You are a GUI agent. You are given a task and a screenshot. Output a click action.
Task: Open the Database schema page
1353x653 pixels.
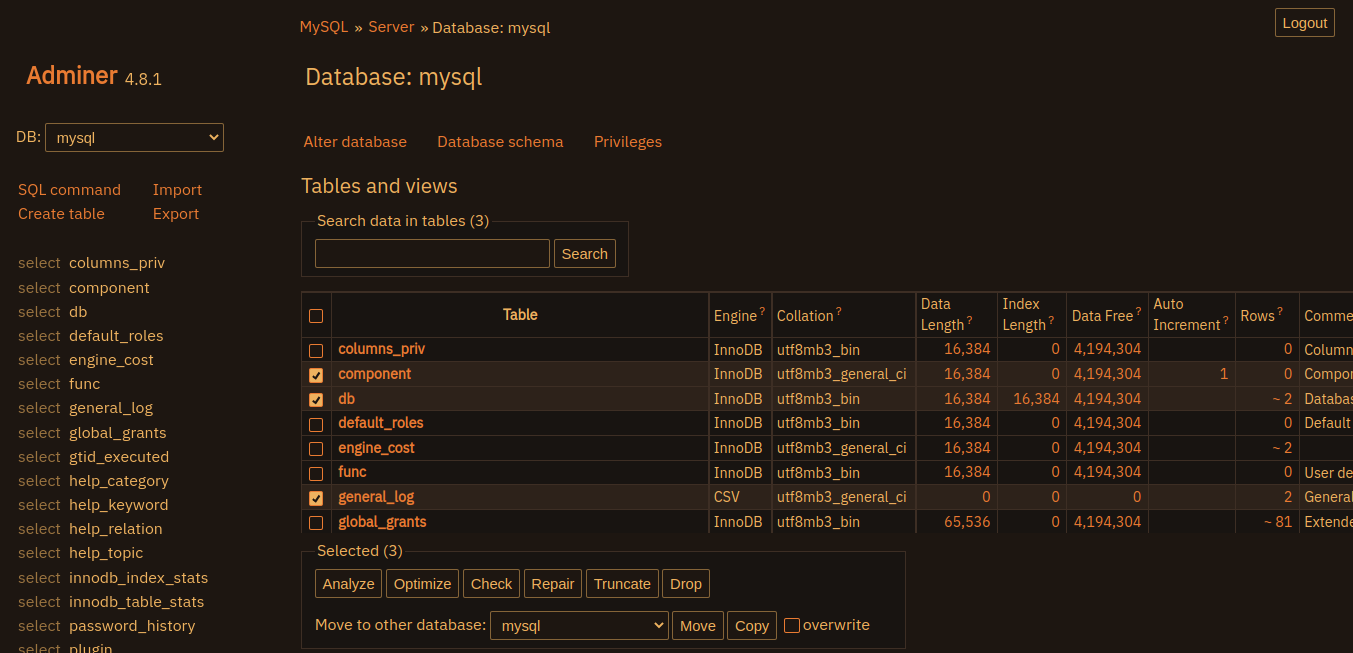coord(500,142)
